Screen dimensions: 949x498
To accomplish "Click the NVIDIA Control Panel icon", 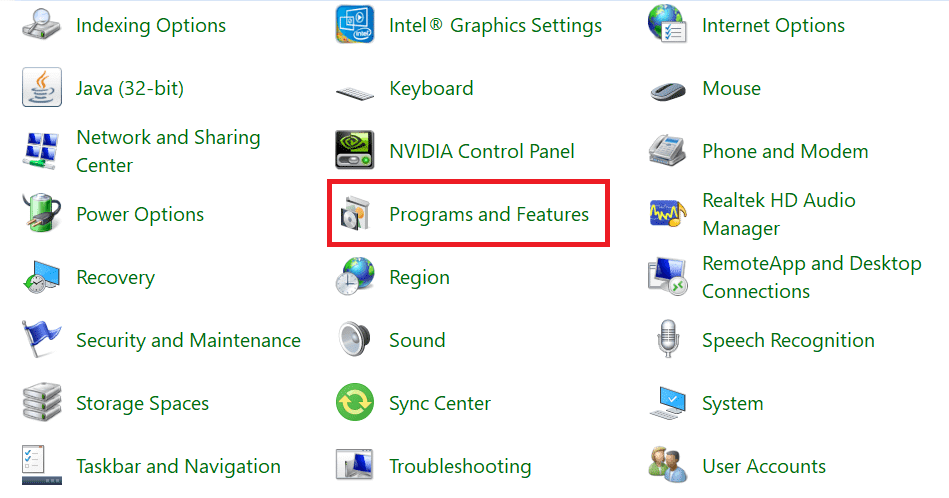I will click(x=355, y=151).
